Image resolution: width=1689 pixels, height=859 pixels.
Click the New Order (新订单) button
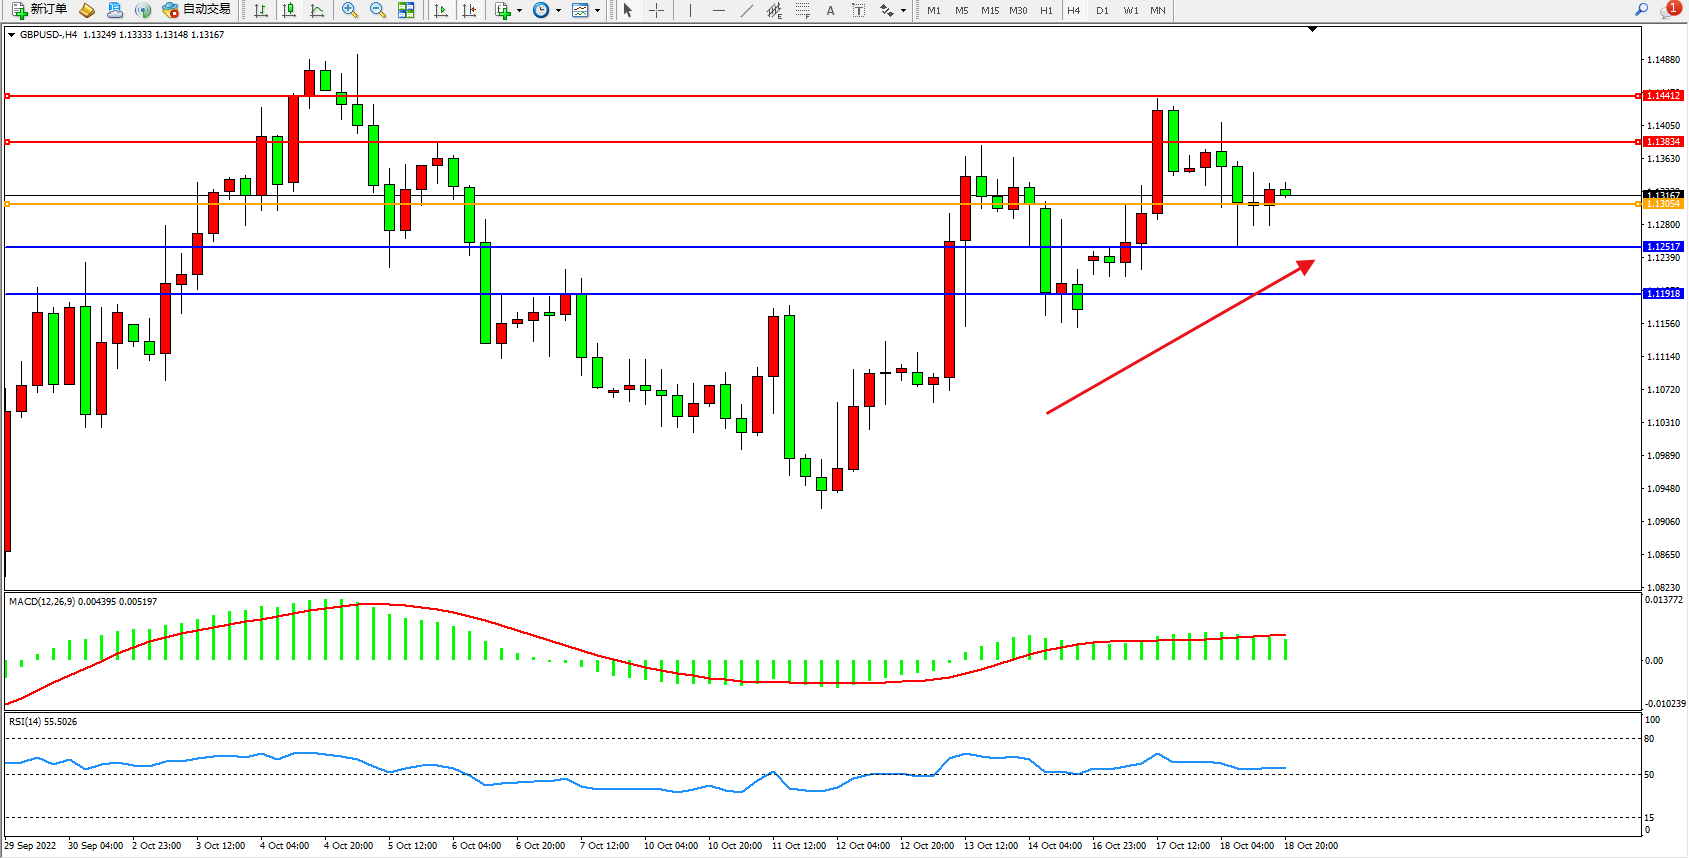coord(40,10)
